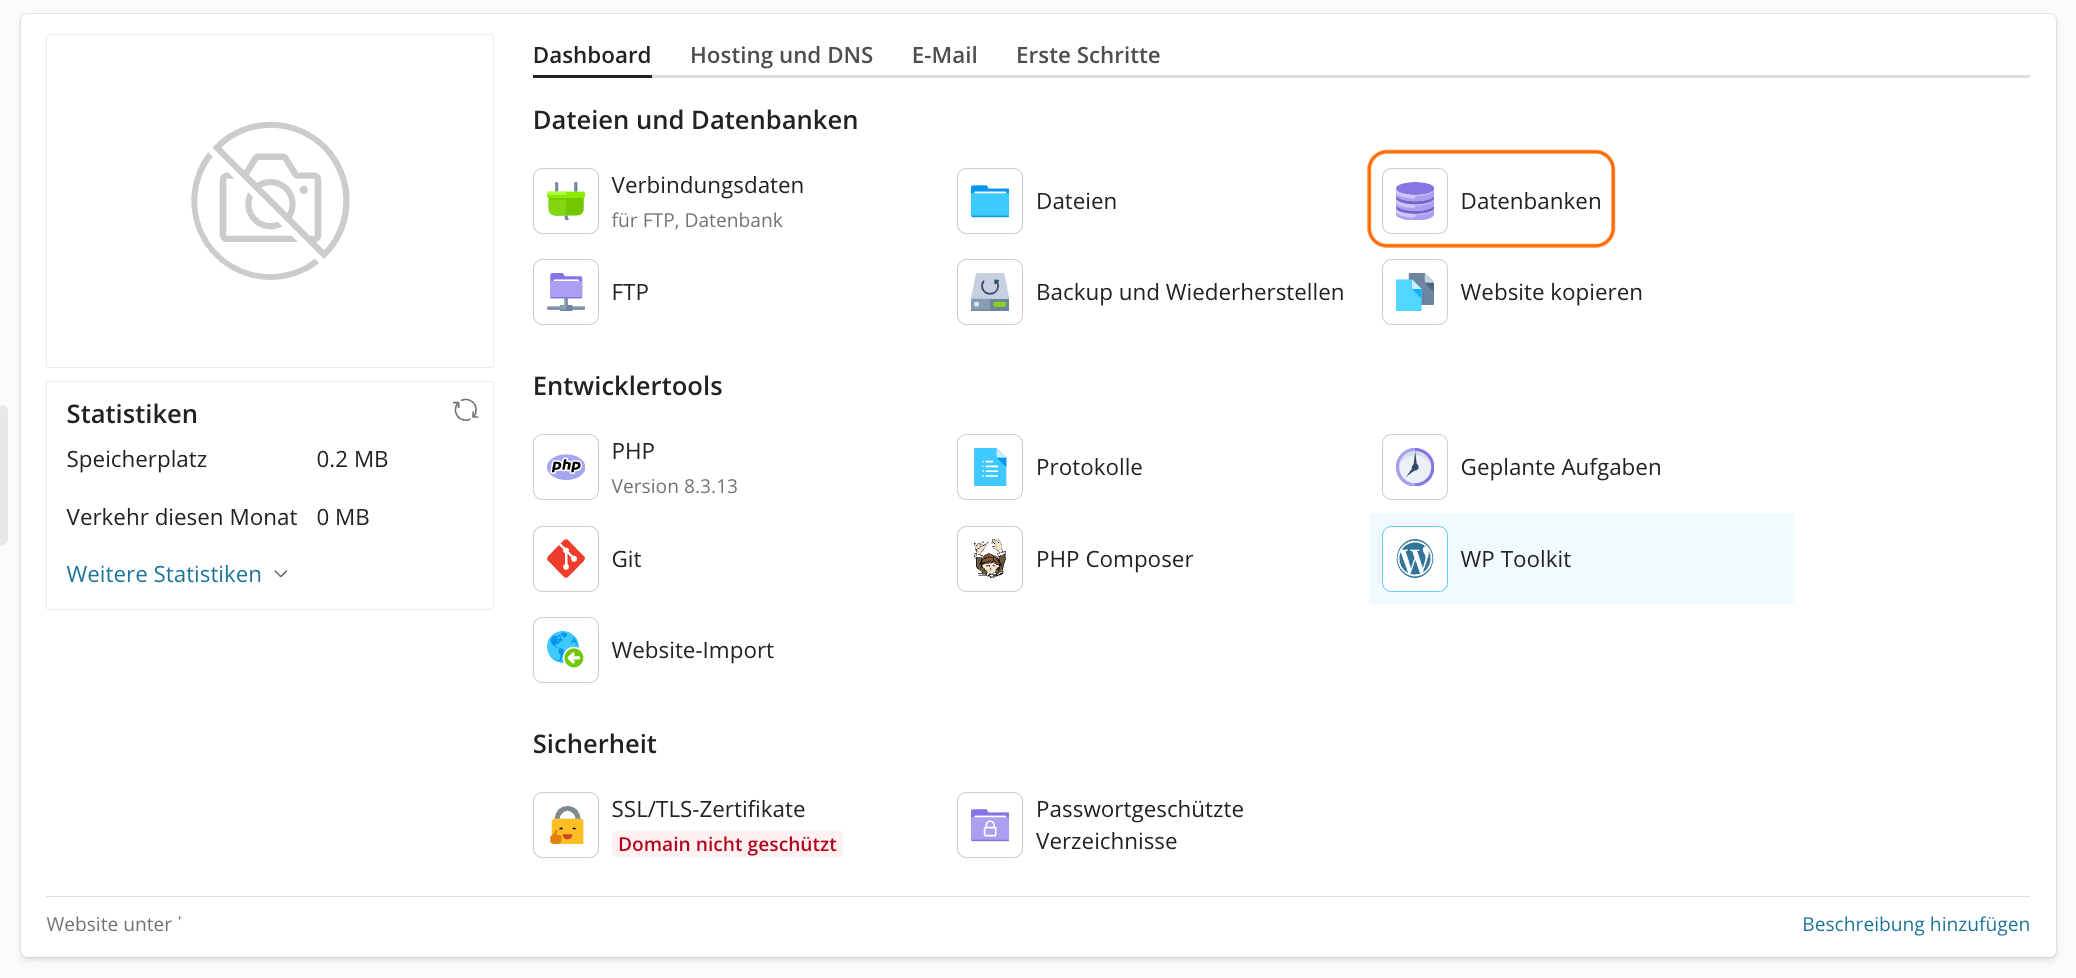Open the PHP Composer label
This screenshot has width=2076, height=978.
click(1114, 559)
